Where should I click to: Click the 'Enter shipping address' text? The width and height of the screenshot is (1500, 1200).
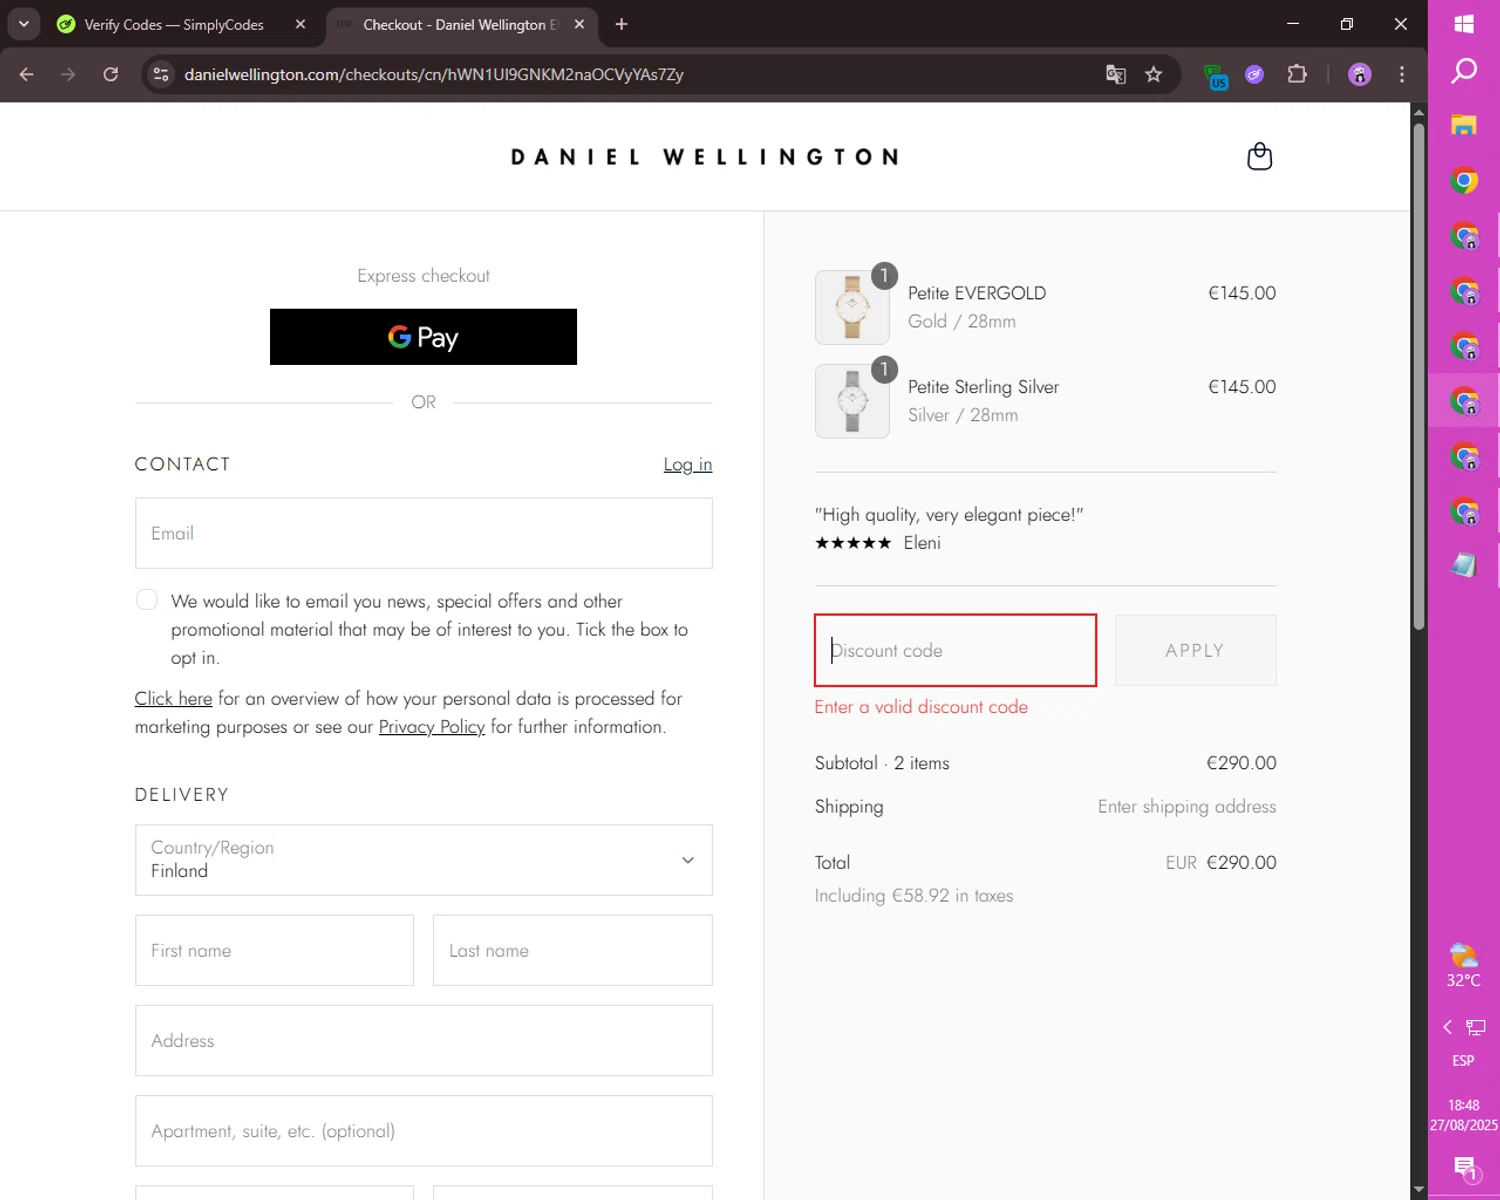tap(1187, 807)
